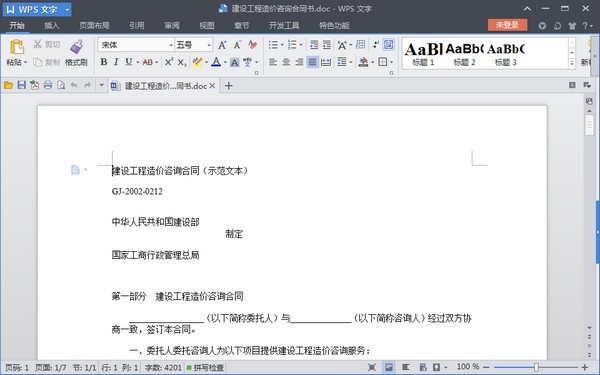Apply distributed alignment
This screenshot has width=600, height=375.
(x=326, y=62)
